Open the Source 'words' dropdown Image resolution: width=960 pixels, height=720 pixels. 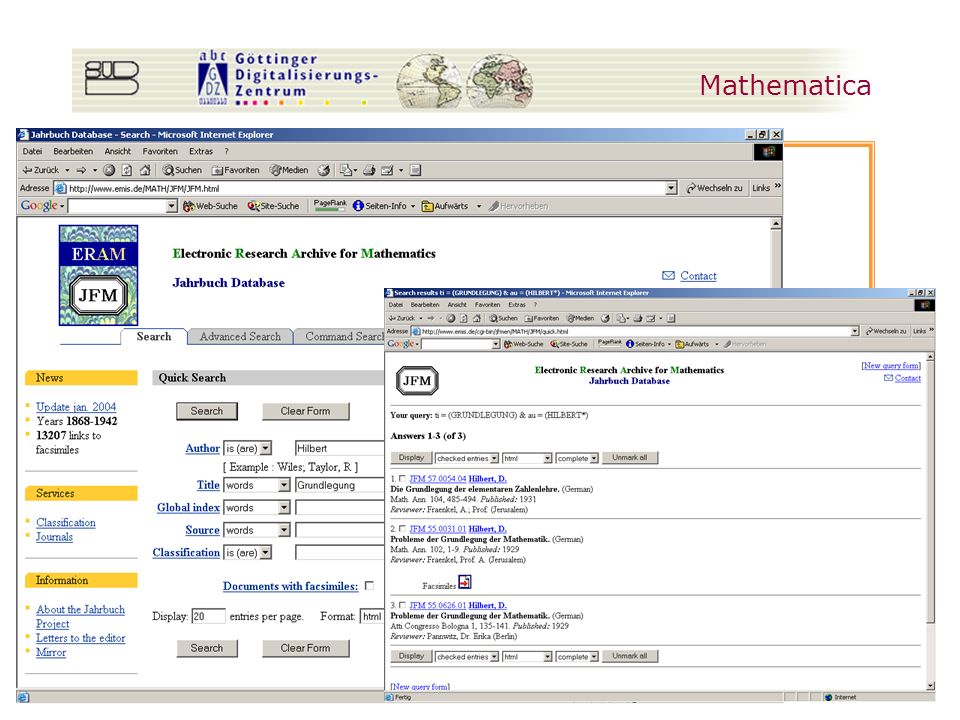click(x=283, y=530)
